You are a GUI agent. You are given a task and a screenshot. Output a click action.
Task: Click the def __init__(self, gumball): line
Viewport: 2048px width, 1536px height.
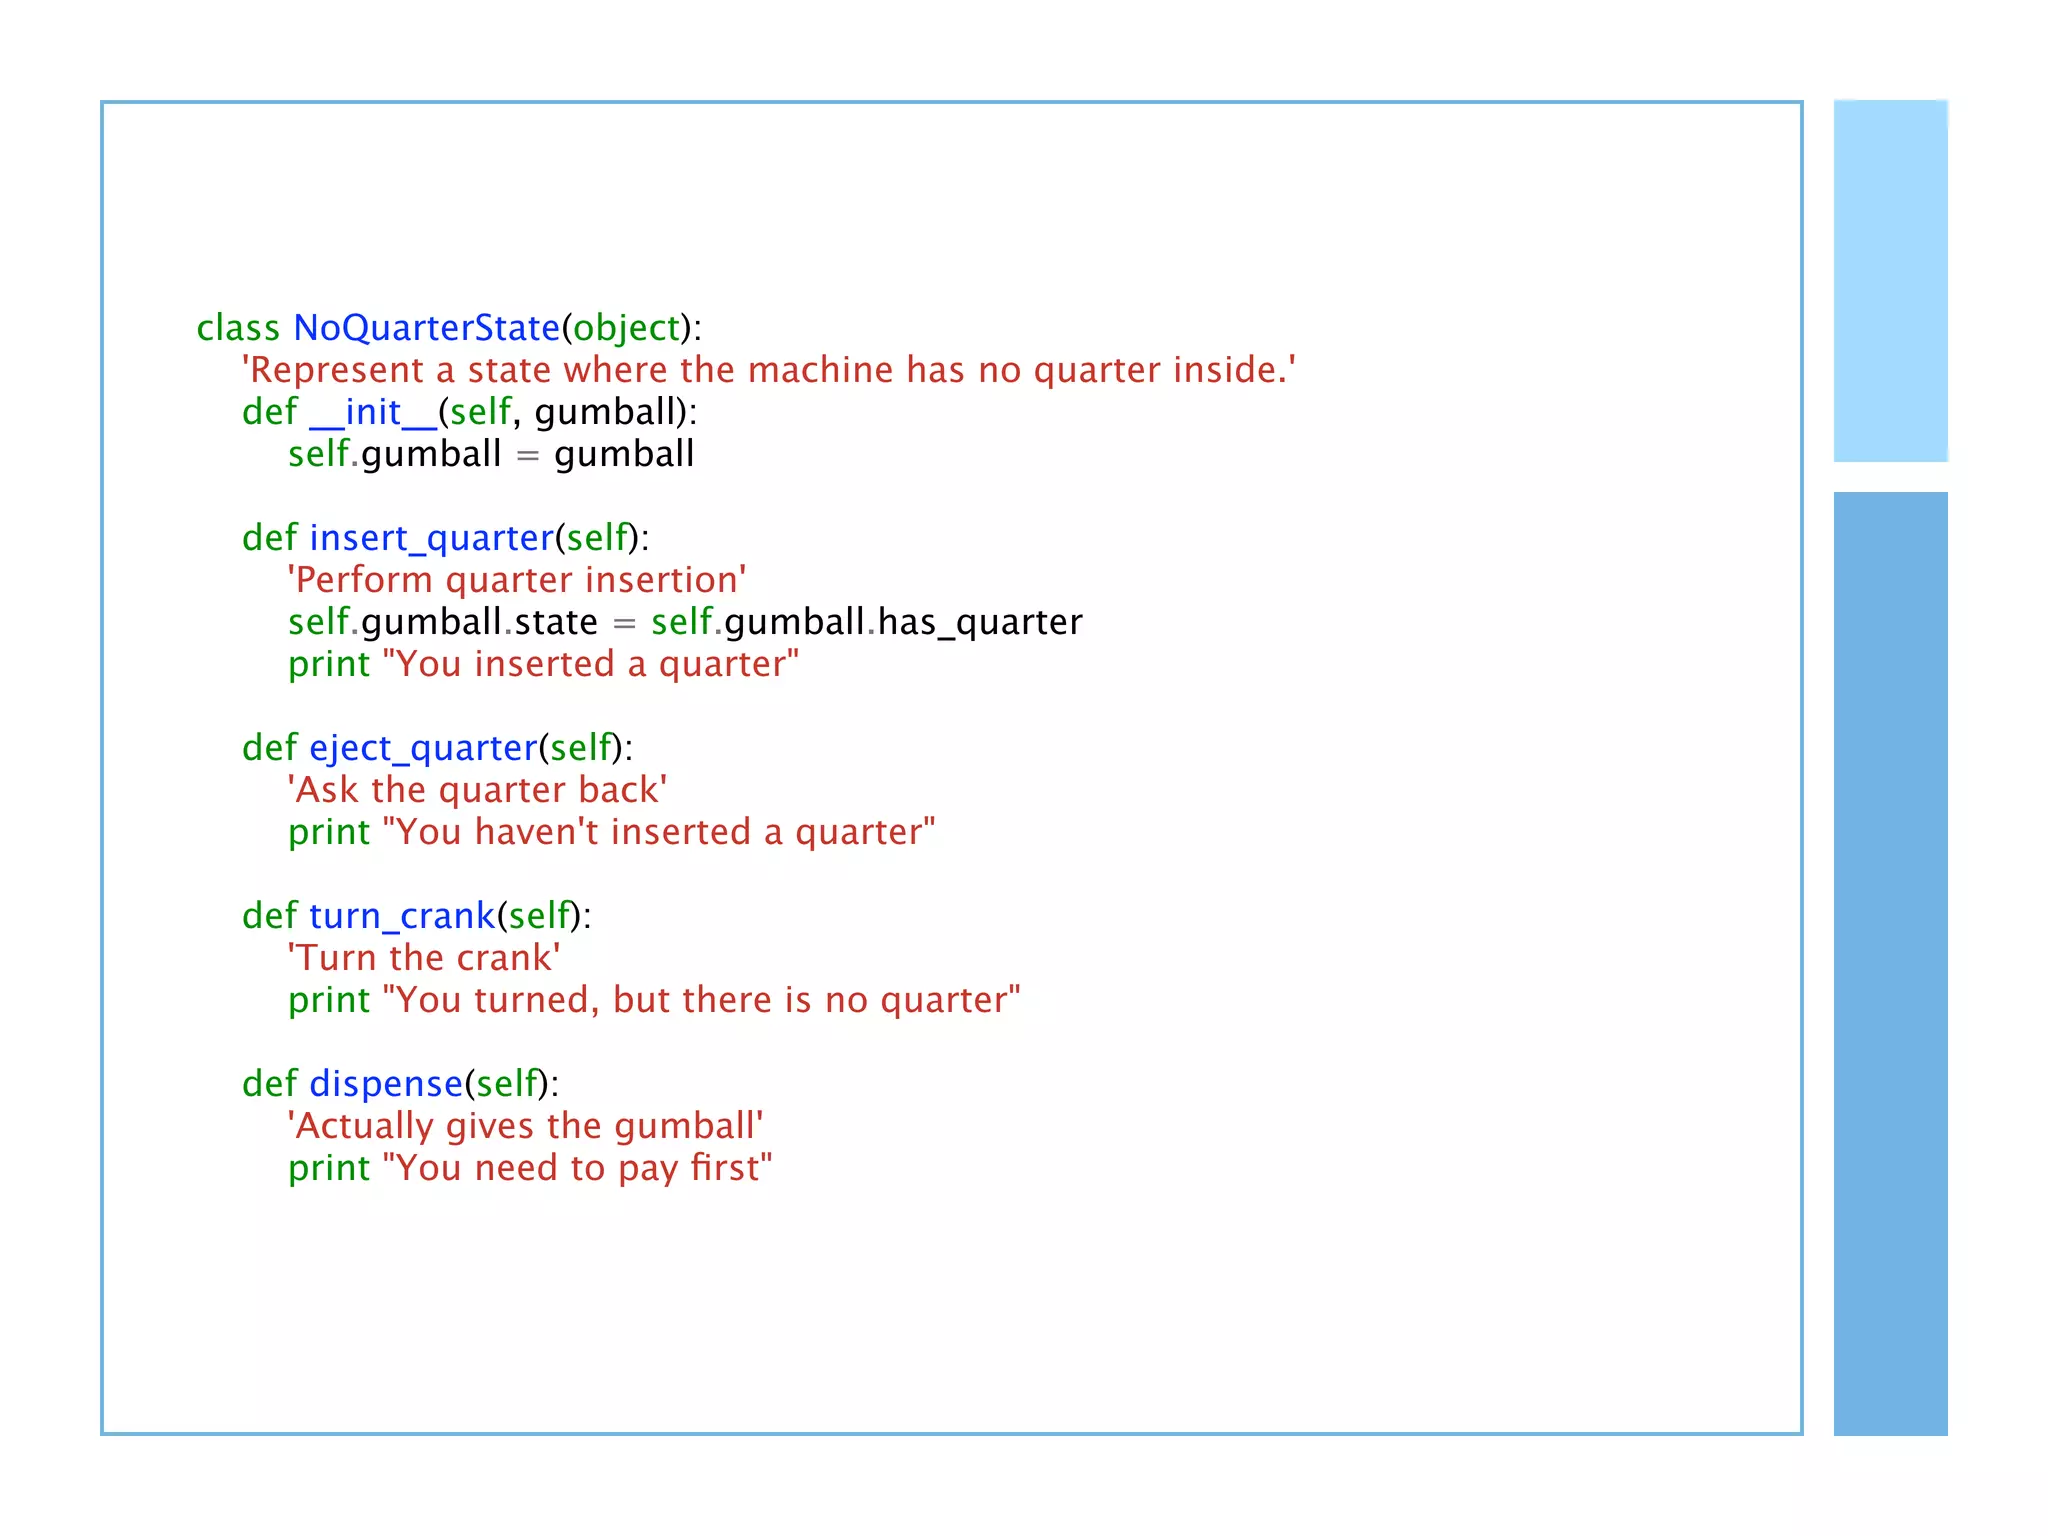[470, 412]
